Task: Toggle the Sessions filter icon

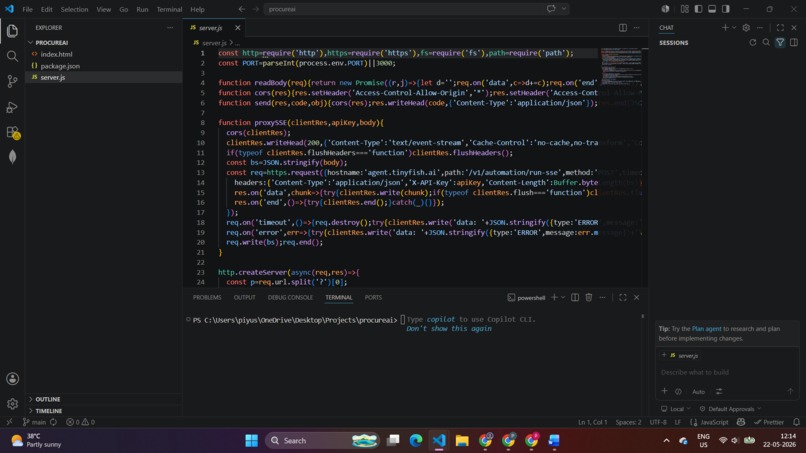Action: [x=780, y=43]
